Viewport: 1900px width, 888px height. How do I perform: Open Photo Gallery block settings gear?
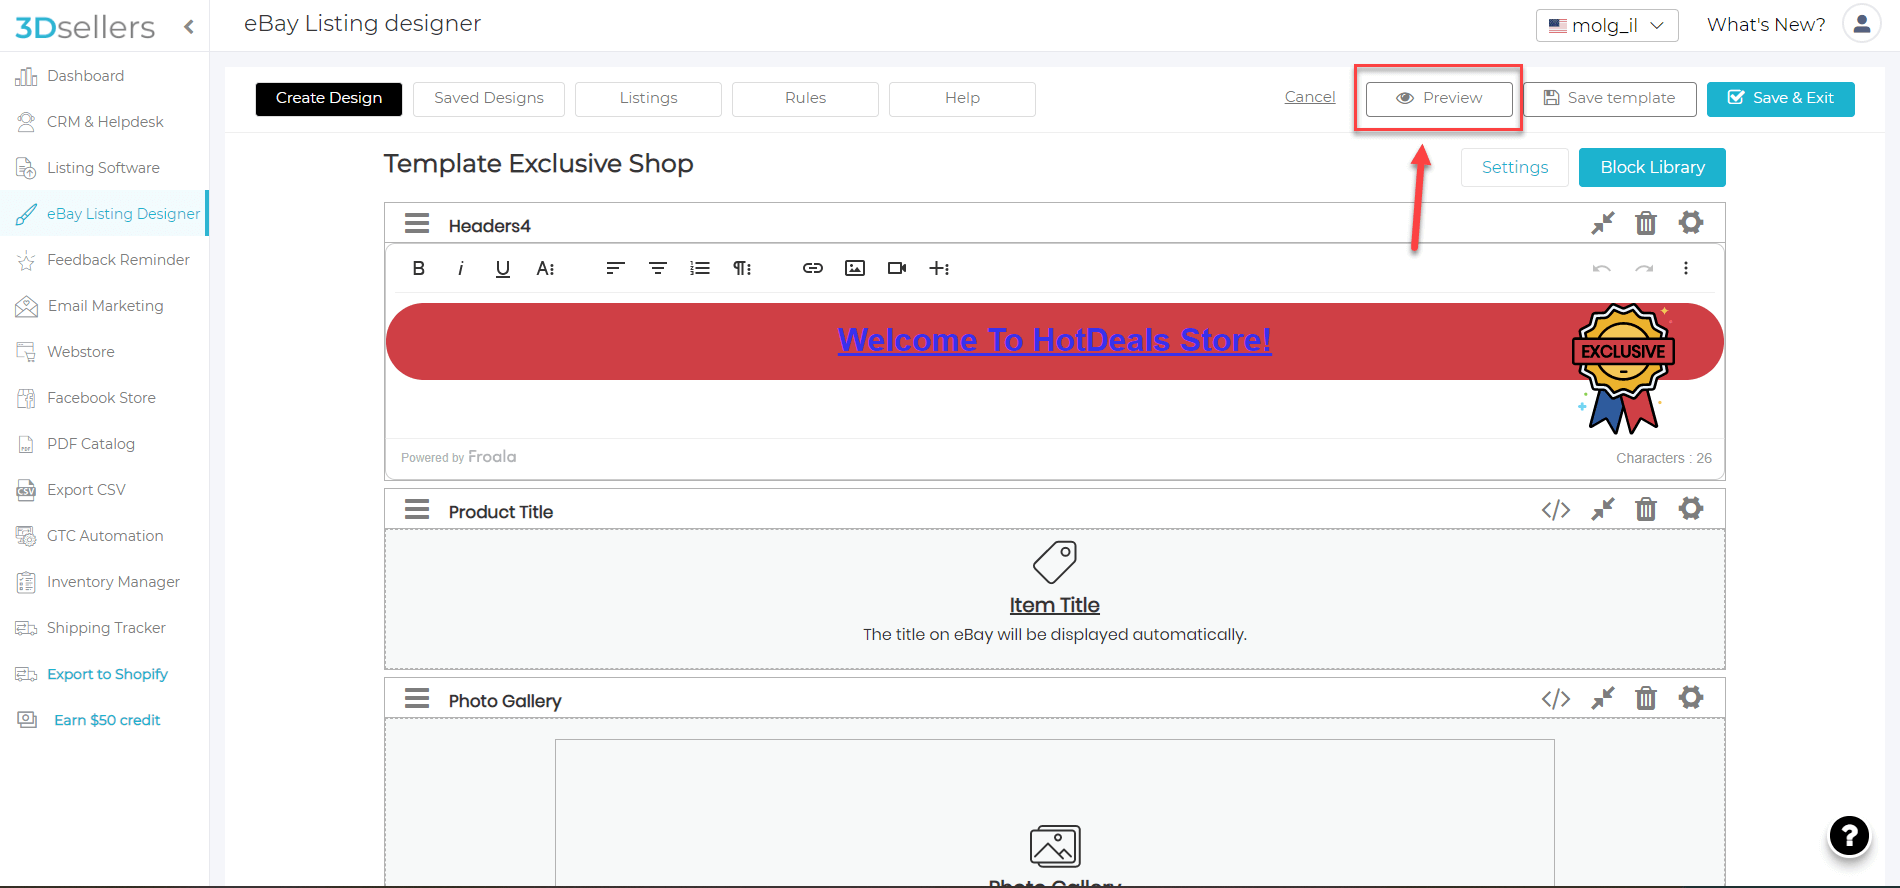pyautogui.click(x=1691, y=697)
